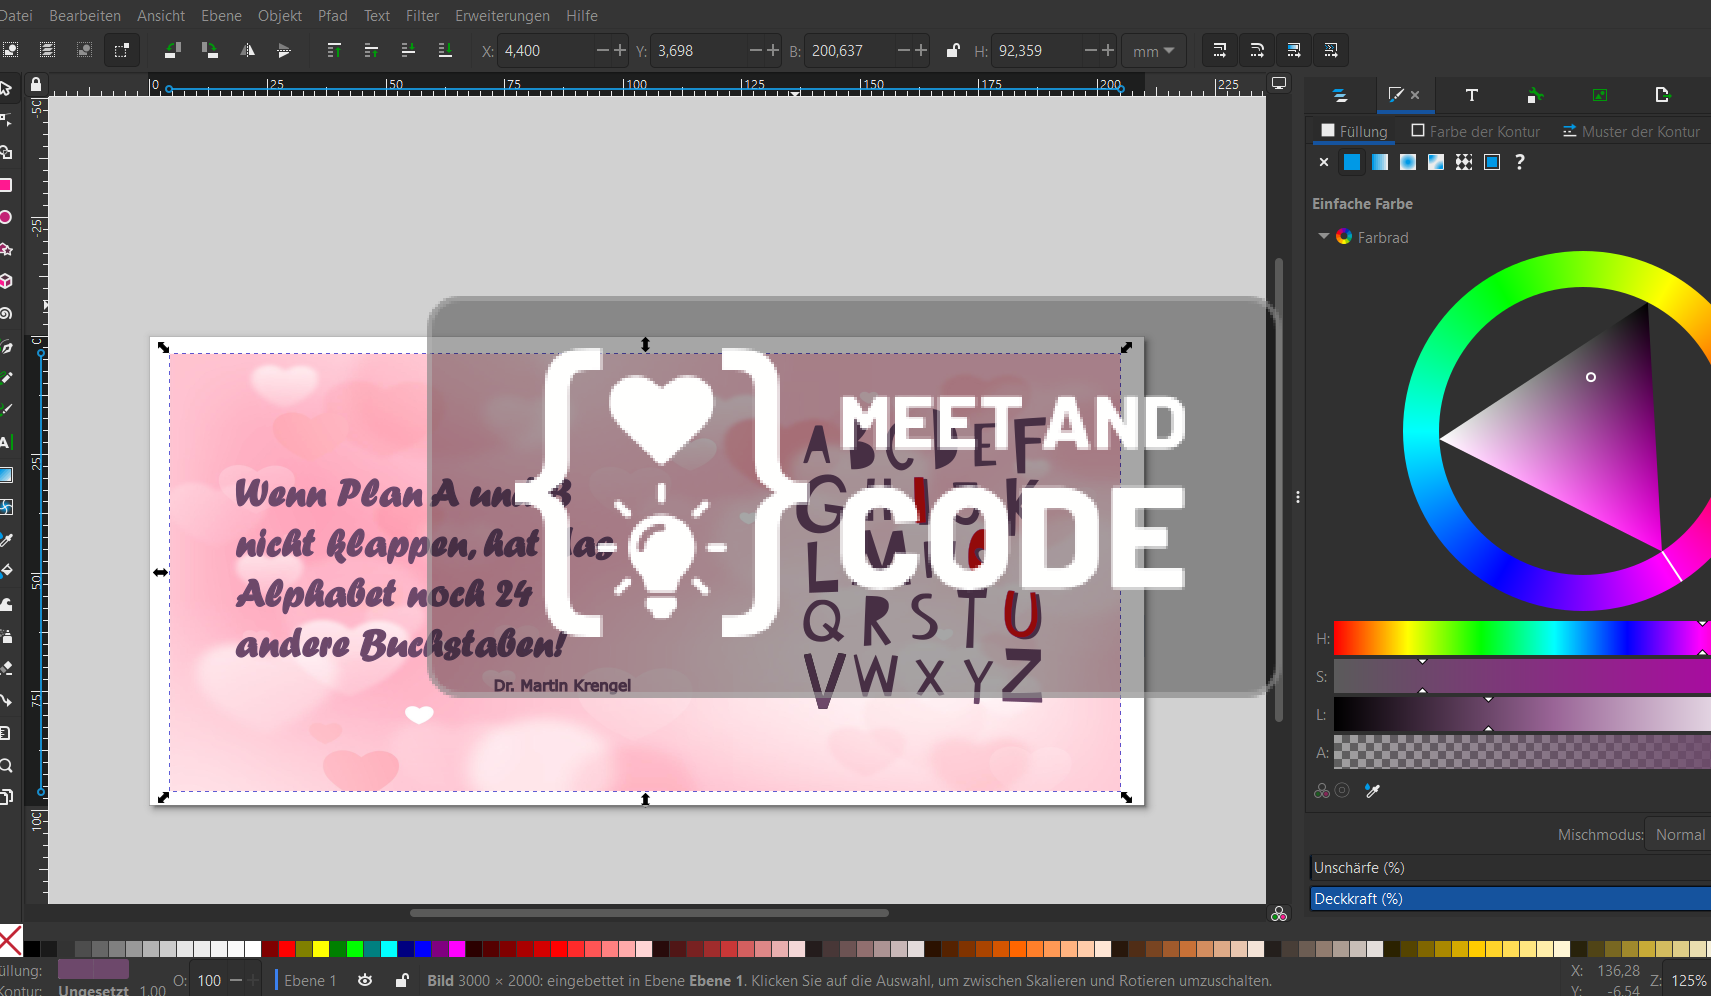Choose flat color fill type
Image resolution: width=1711 pixels, height=996 pixels.
coord(1352,162)
